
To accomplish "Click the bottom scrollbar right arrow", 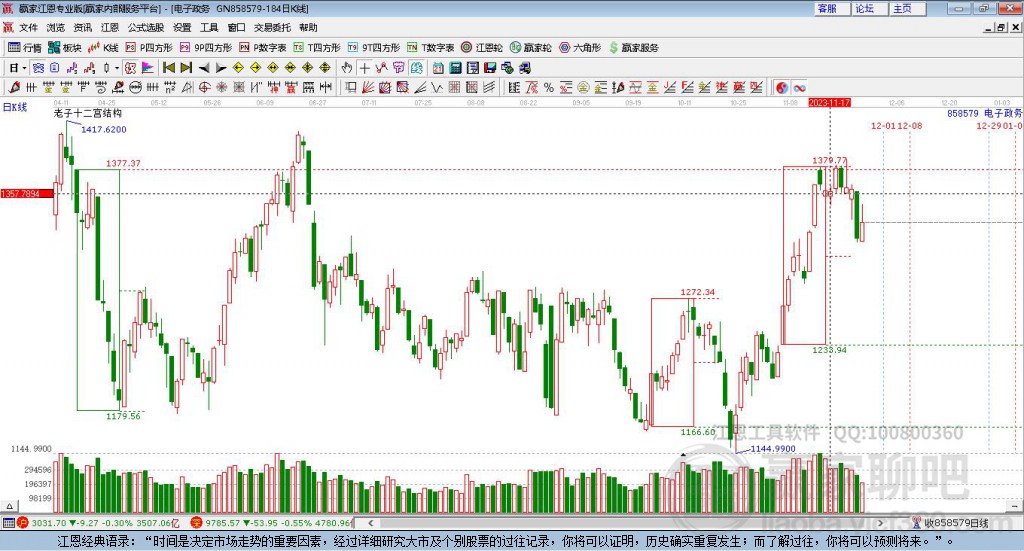I will (880, 523).
